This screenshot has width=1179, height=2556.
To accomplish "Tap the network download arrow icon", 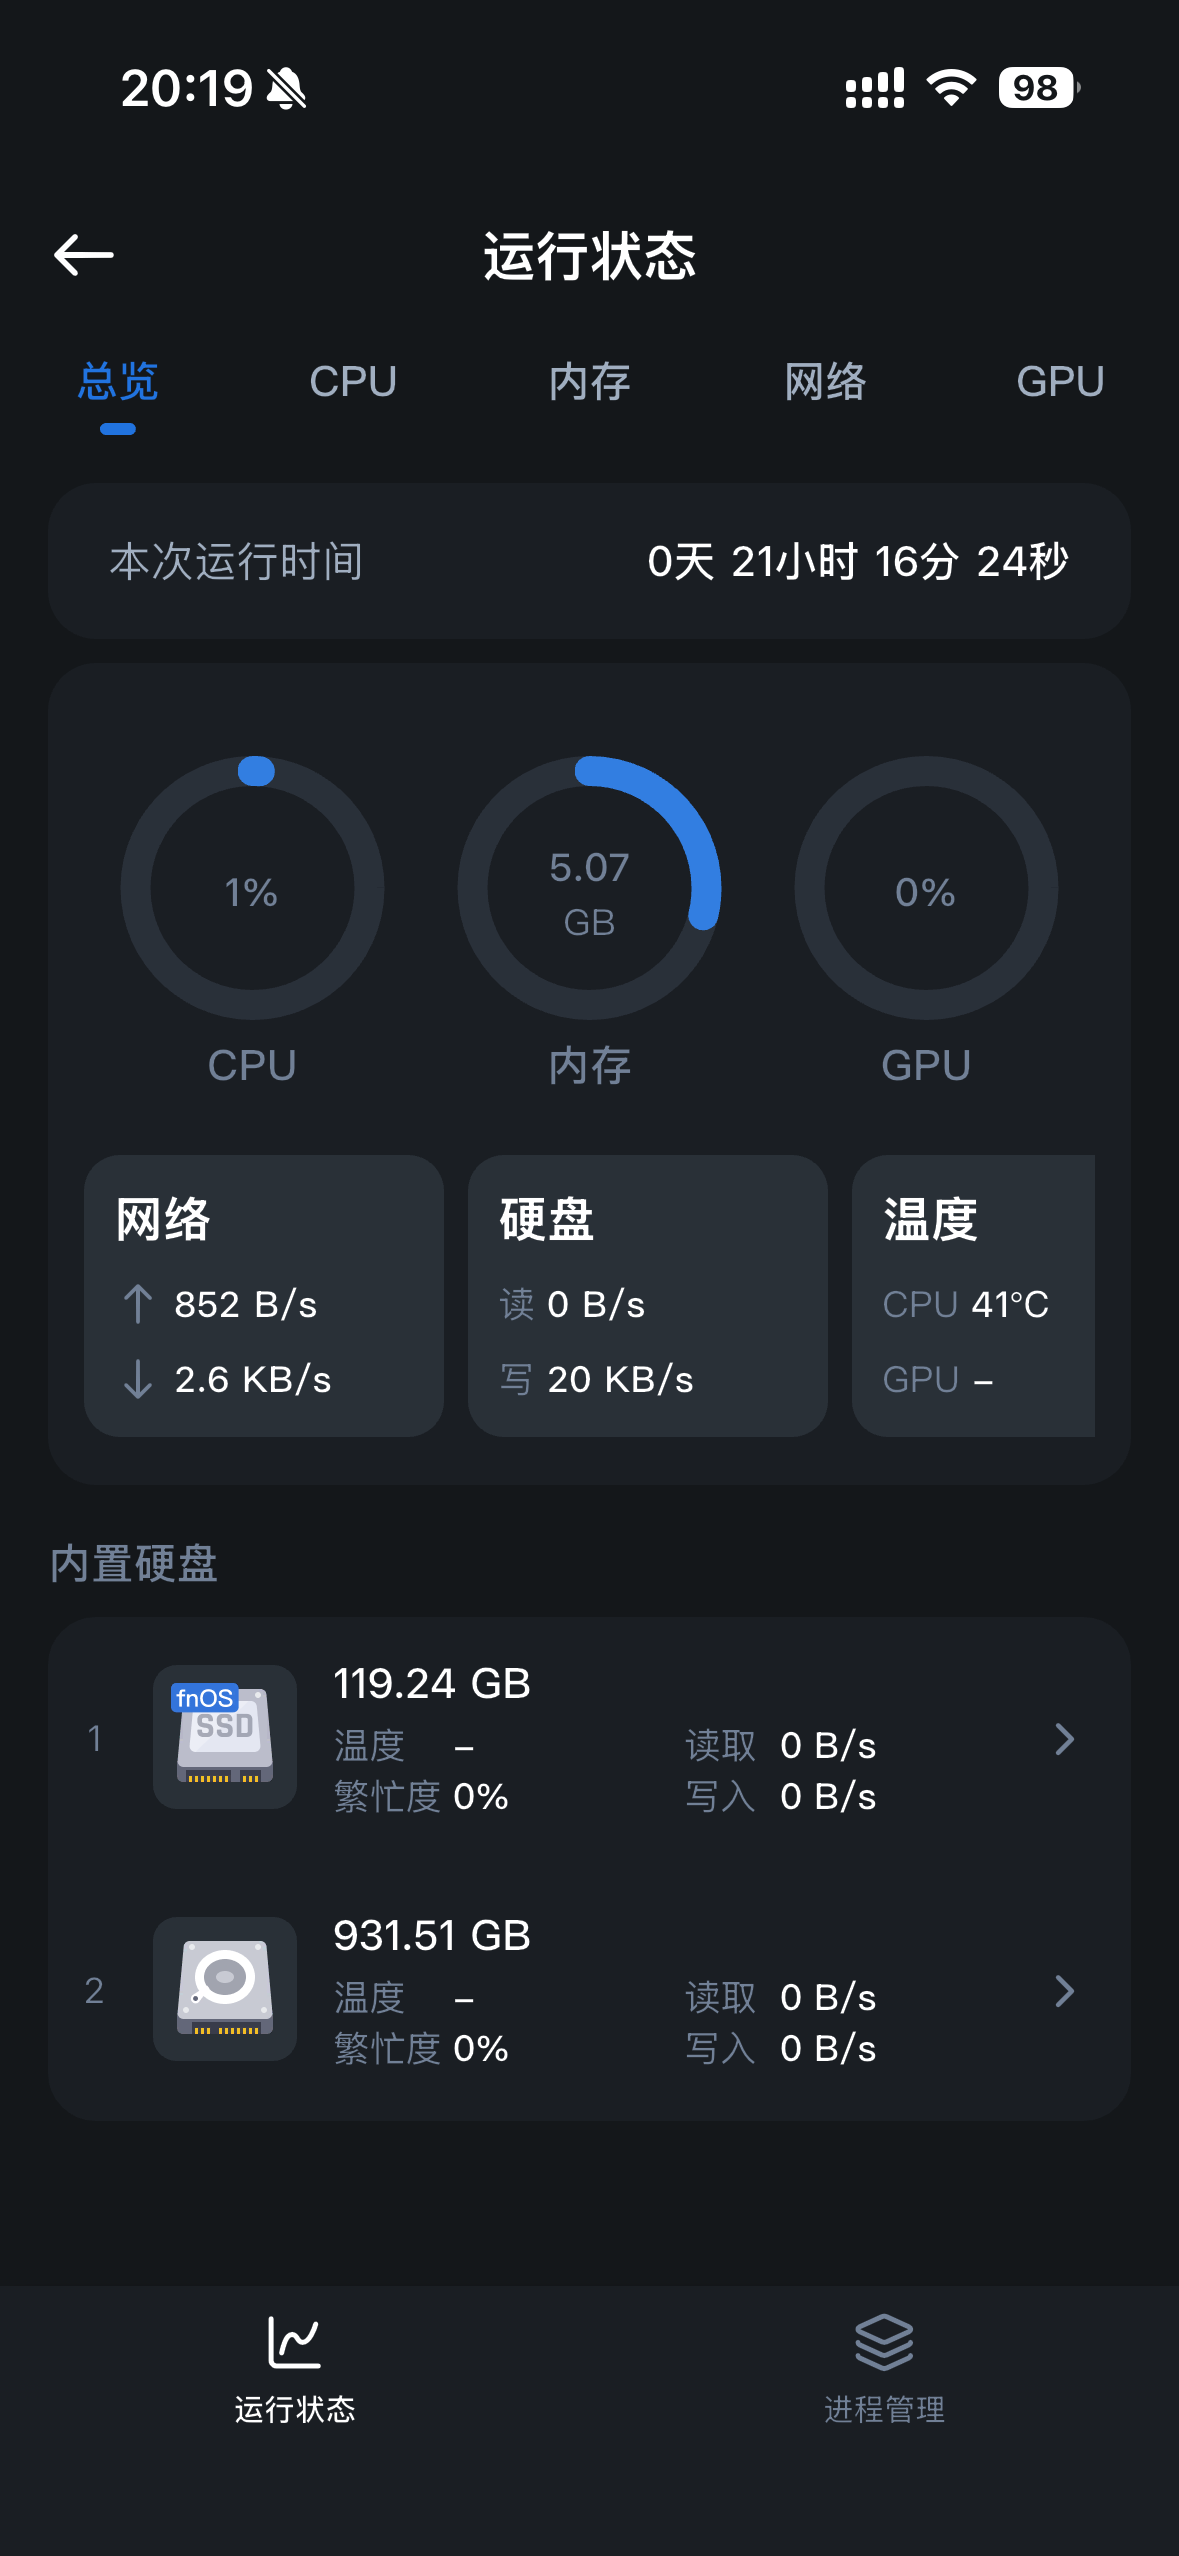I will pyautogui.click(x=138, y=1379).
